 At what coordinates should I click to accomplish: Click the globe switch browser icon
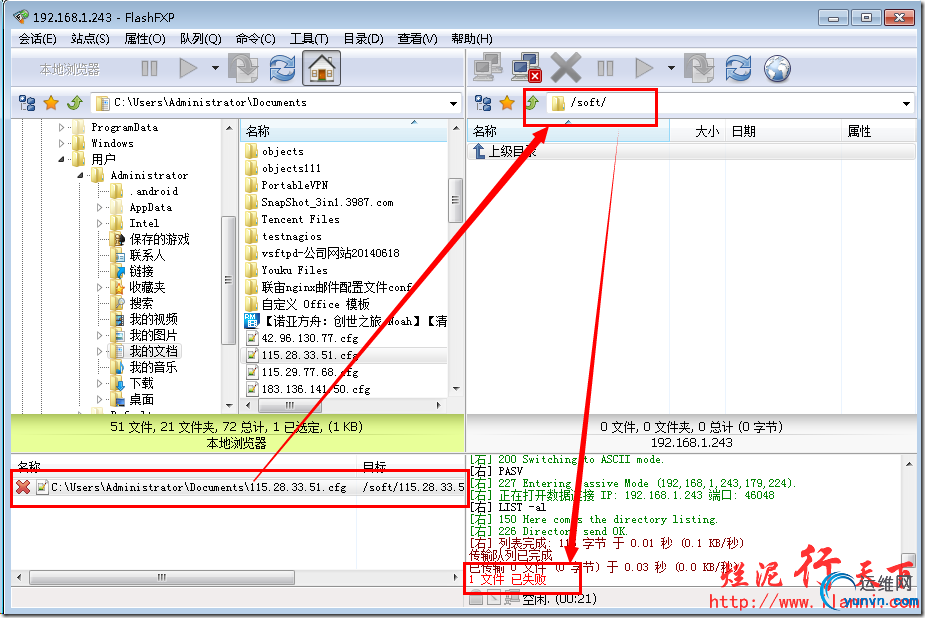pyautogui.click(x=778, y=68)
